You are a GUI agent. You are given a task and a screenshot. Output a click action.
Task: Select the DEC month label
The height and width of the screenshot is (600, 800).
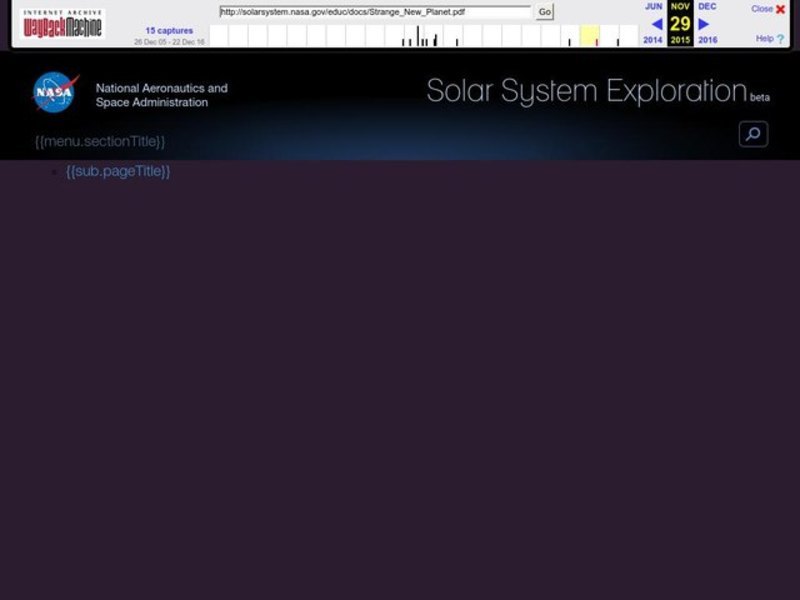pyautogui.click(x=705, y=7)
